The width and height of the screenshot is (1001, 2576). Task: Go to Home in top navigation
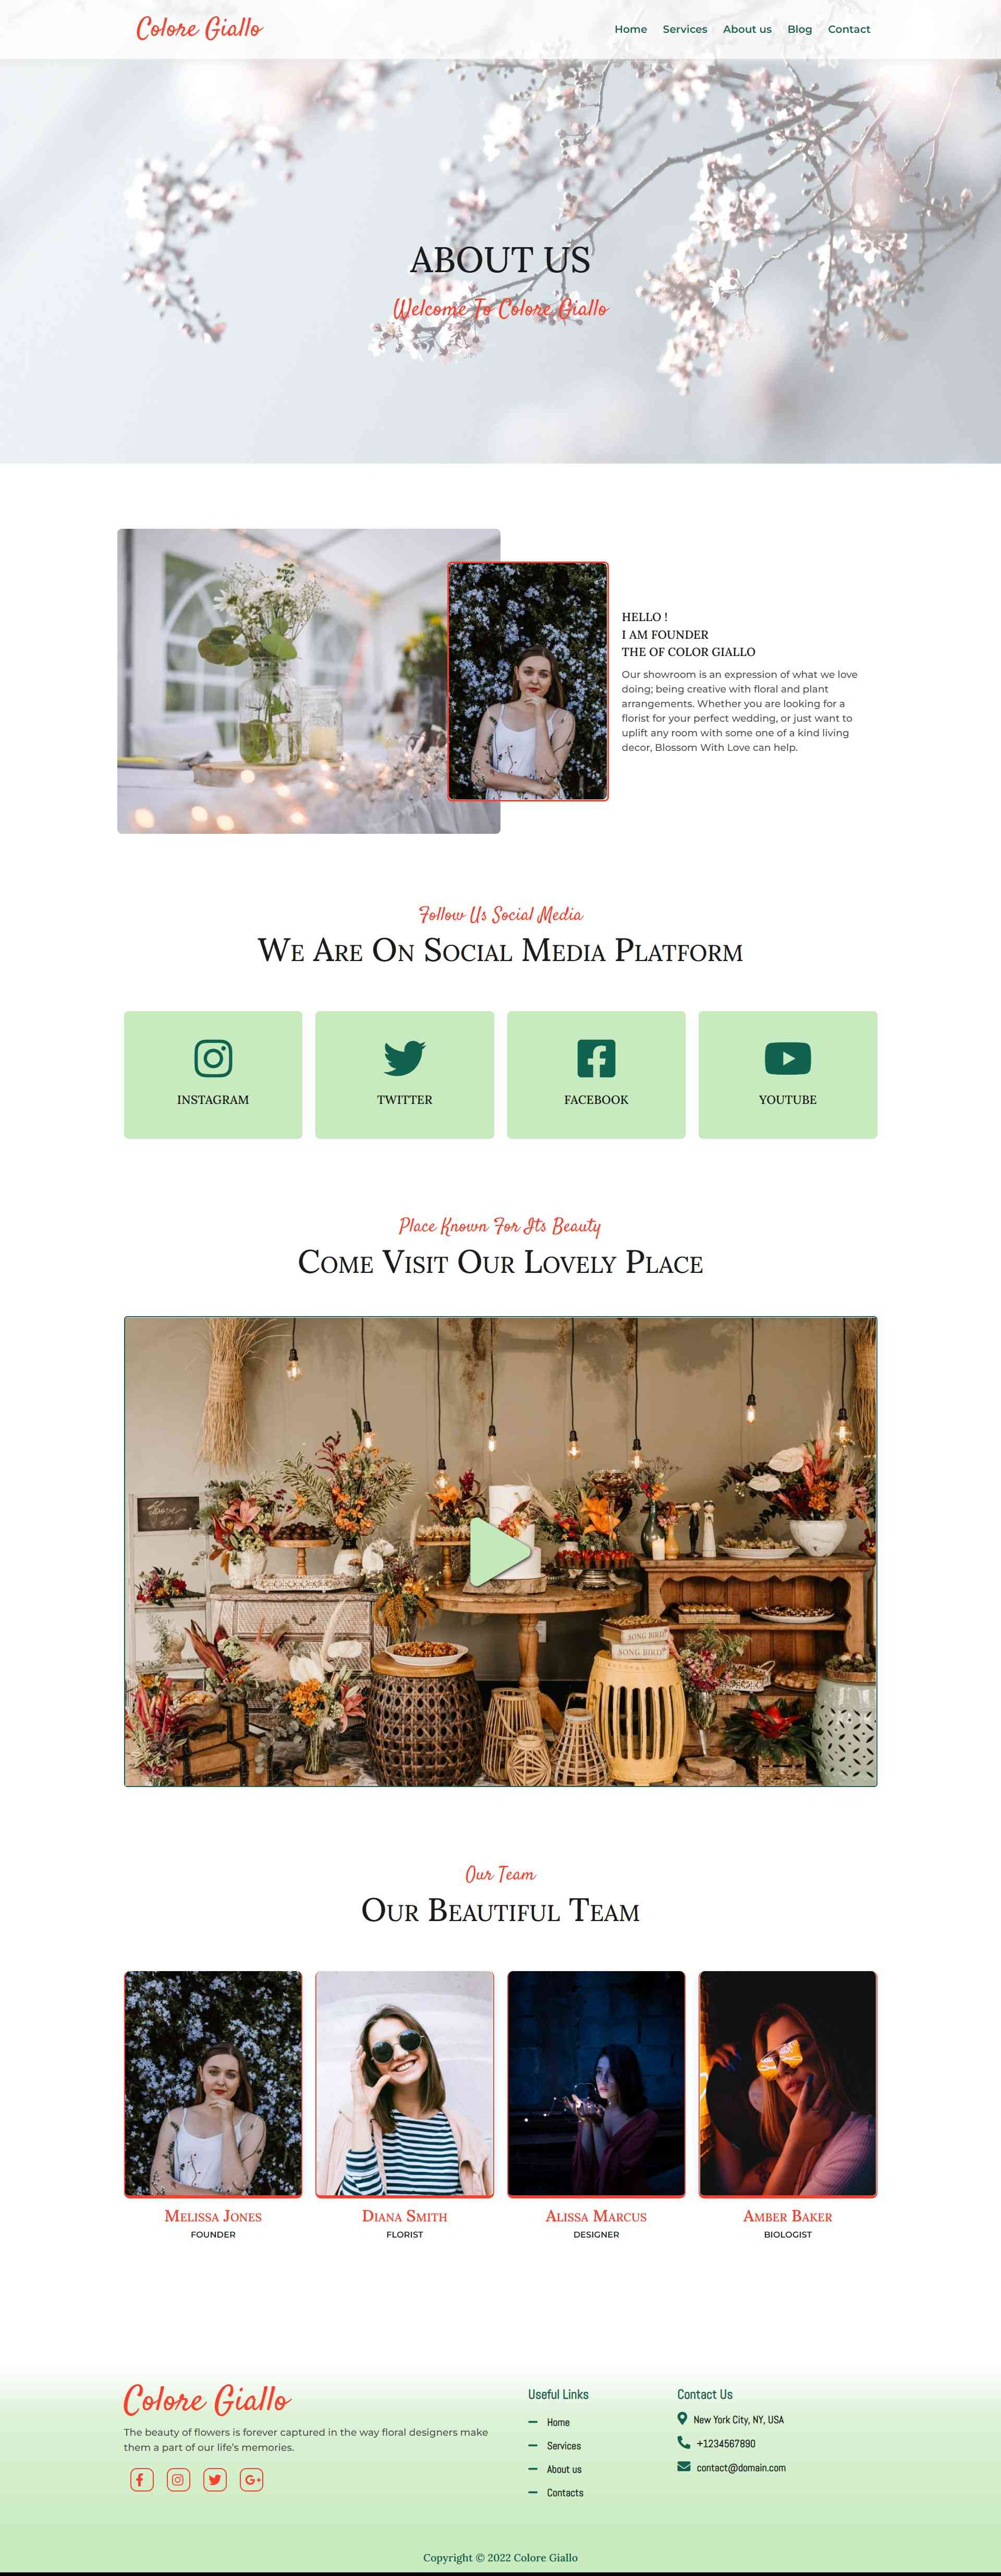click(630, 29)
